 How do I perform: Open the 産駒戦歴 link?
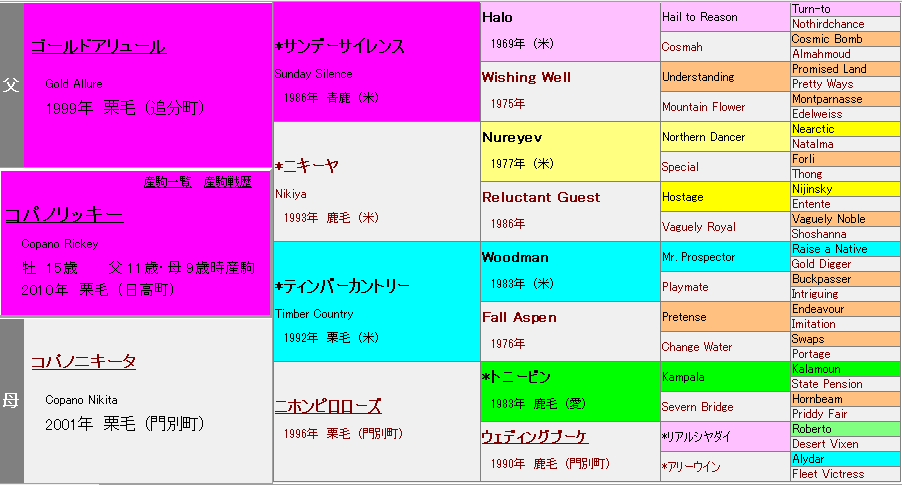point(228,182)
